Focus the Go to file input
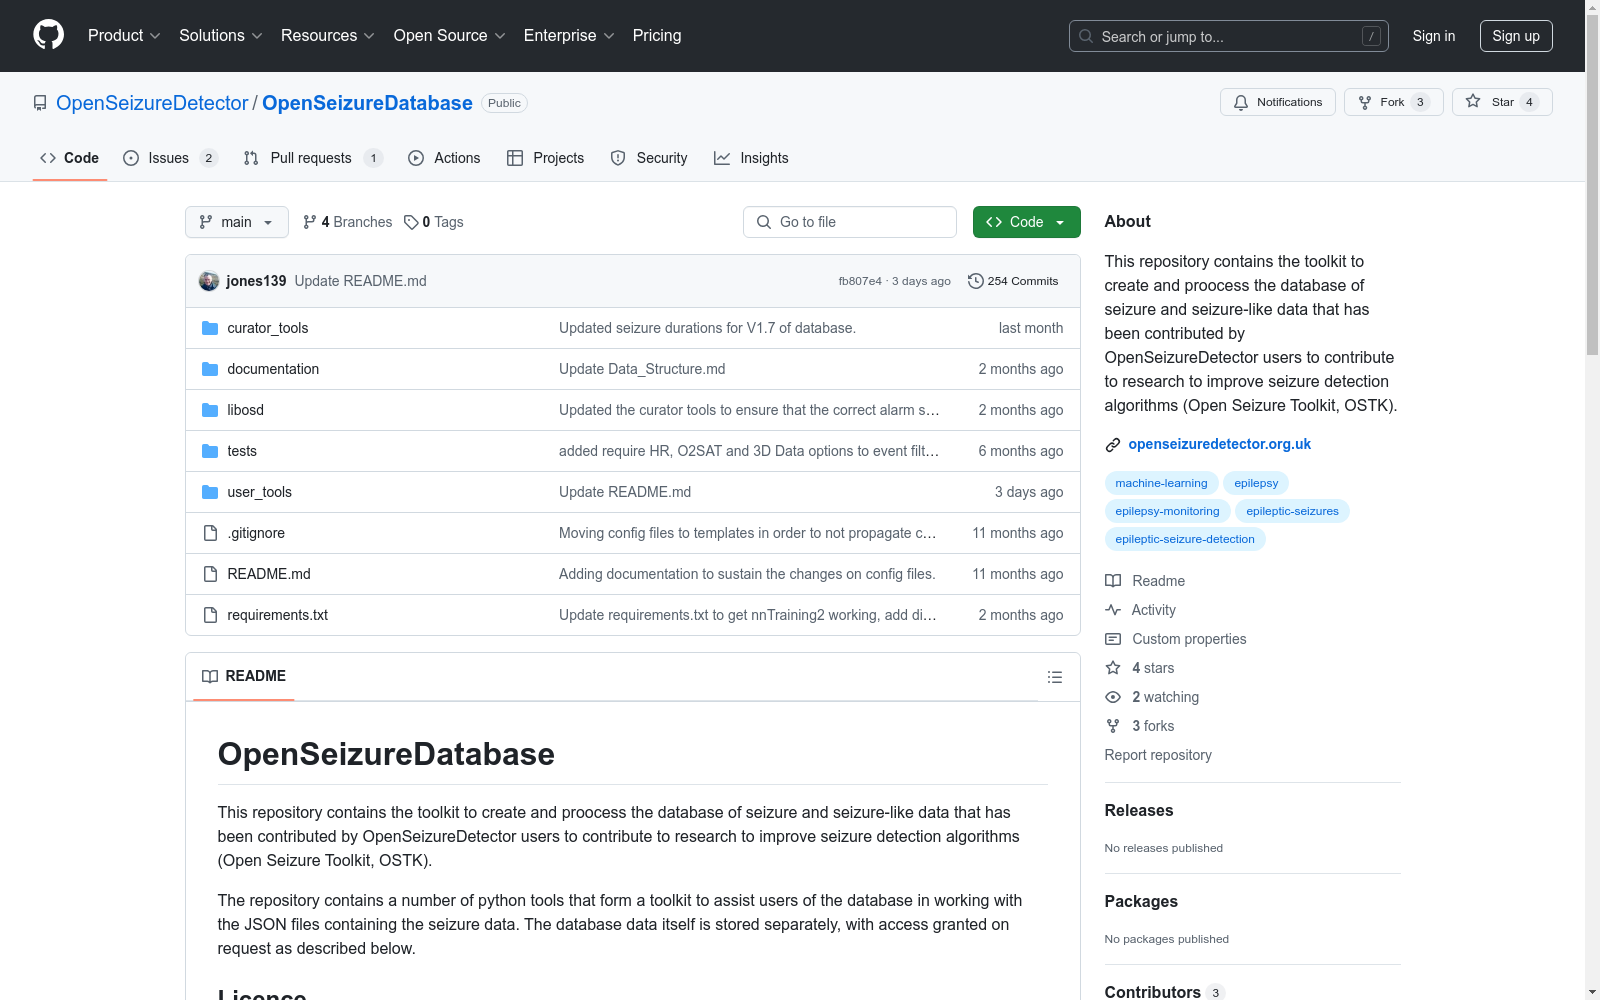Image resolution: width=1600 pixels, height=1000 pixels. (x=850, y=222)
